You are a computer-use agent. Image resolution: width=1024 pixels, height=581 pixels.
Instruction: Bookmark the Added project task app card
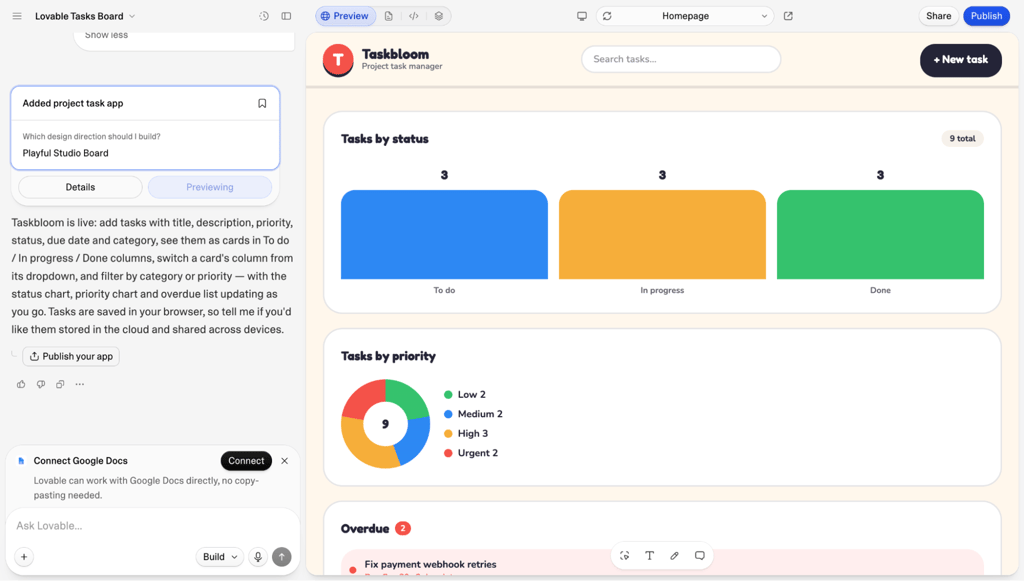(x=262, y=103)
